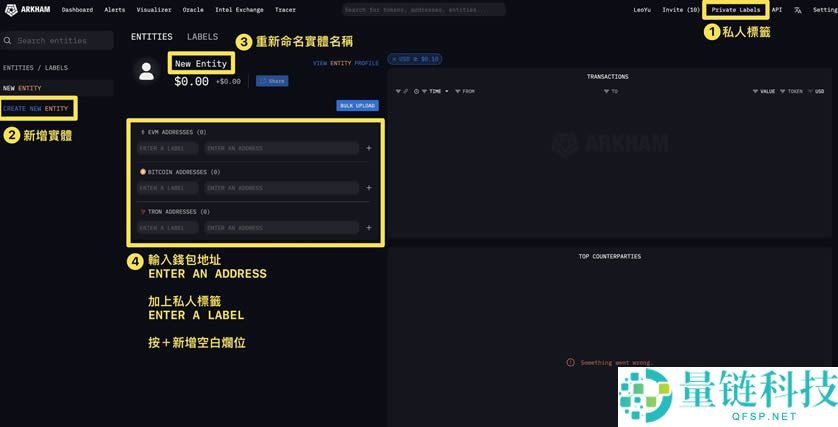Screen dimensions: 838x427
Task: Remove the USD ≥ $0.10 filter chip
Action: pos(394,59)
